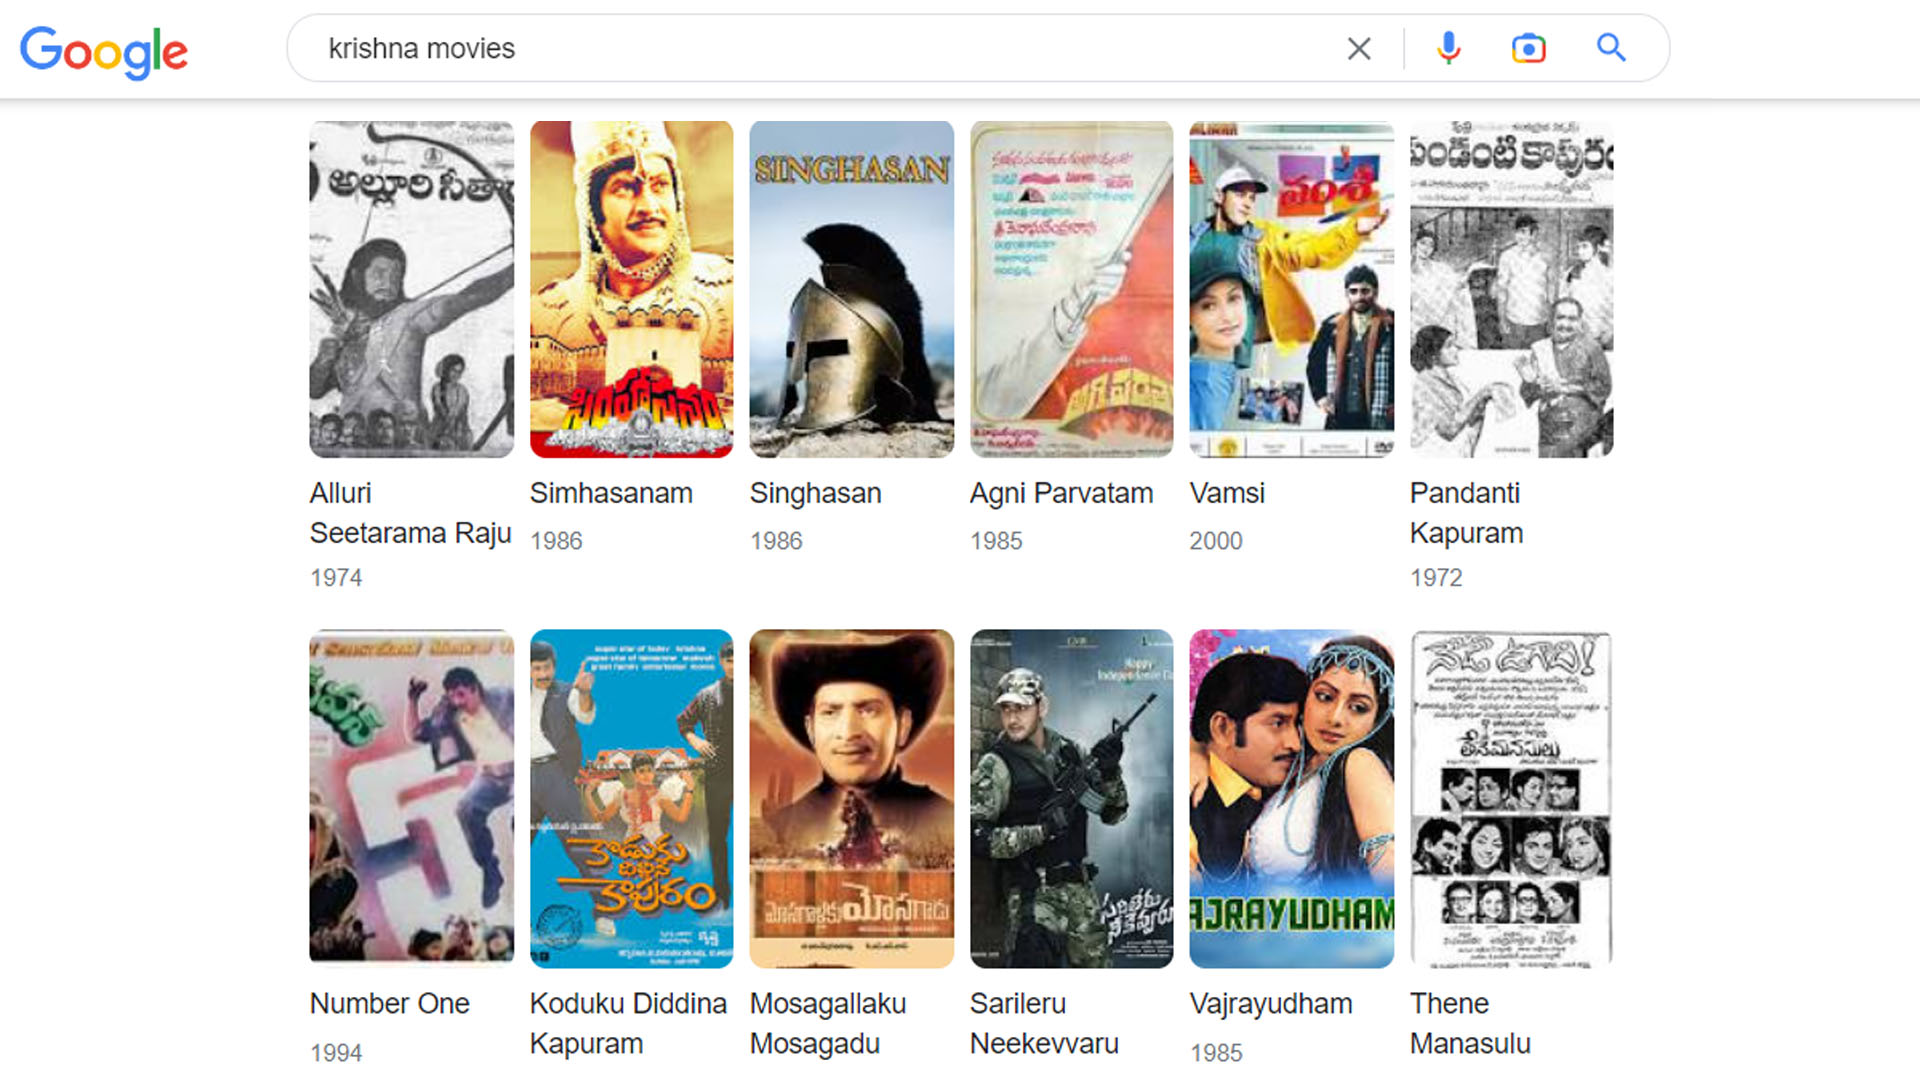
Task: Click the year 1986 under Singhasan
Action: [x=776, y=541]
